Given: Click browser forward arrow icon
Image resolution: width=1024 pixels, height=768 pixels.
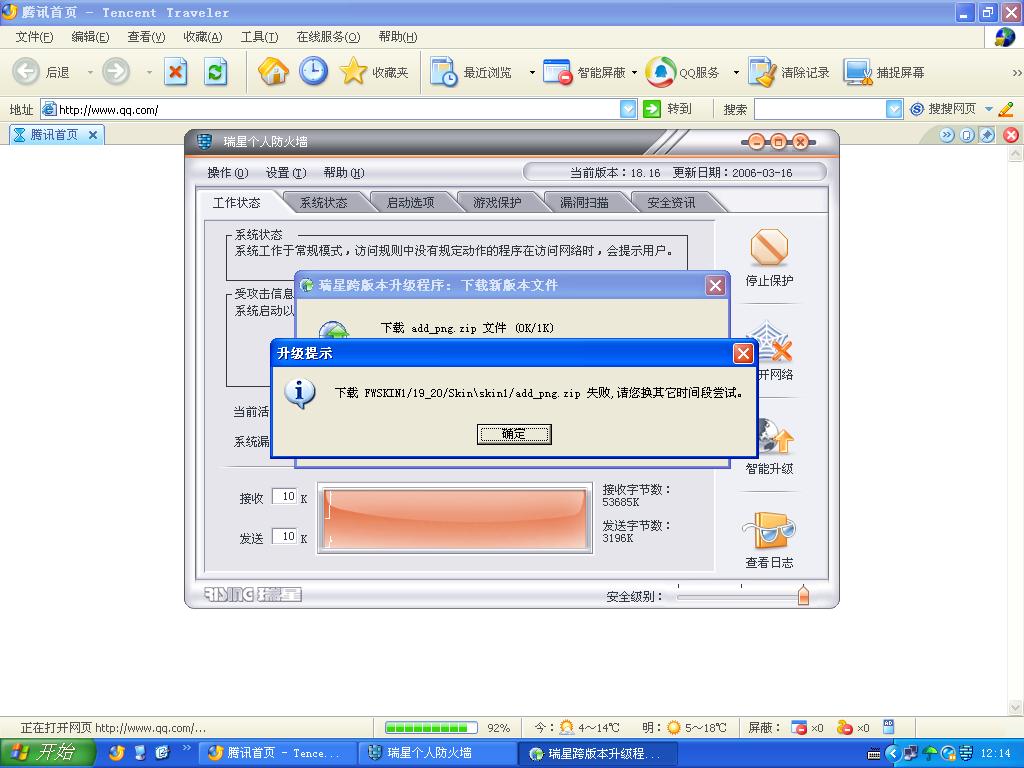Looking at the screenshot, I should [116, 71].
